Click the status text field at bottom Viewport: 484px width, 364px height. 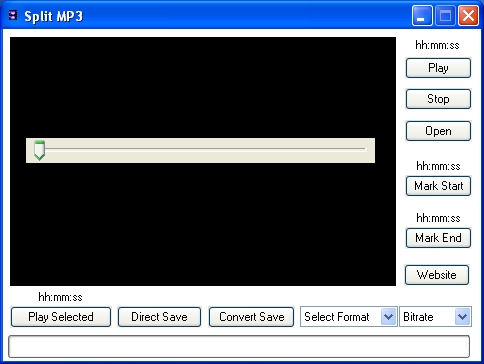239,347
